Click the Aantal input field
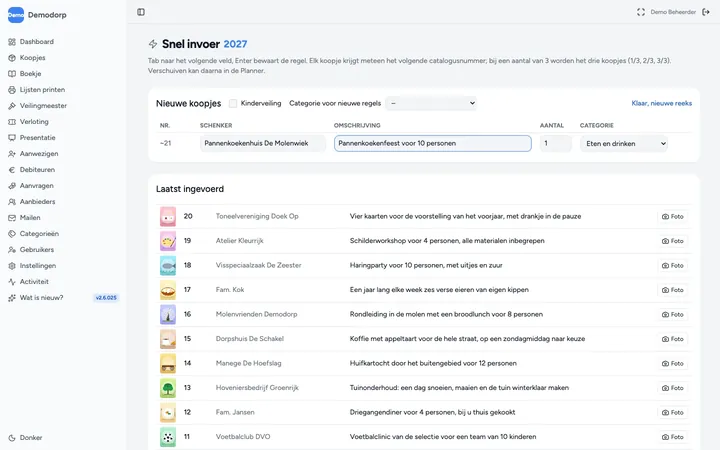Screen dimensions: 720x450 pyautogui.click(x=556, y=143)
